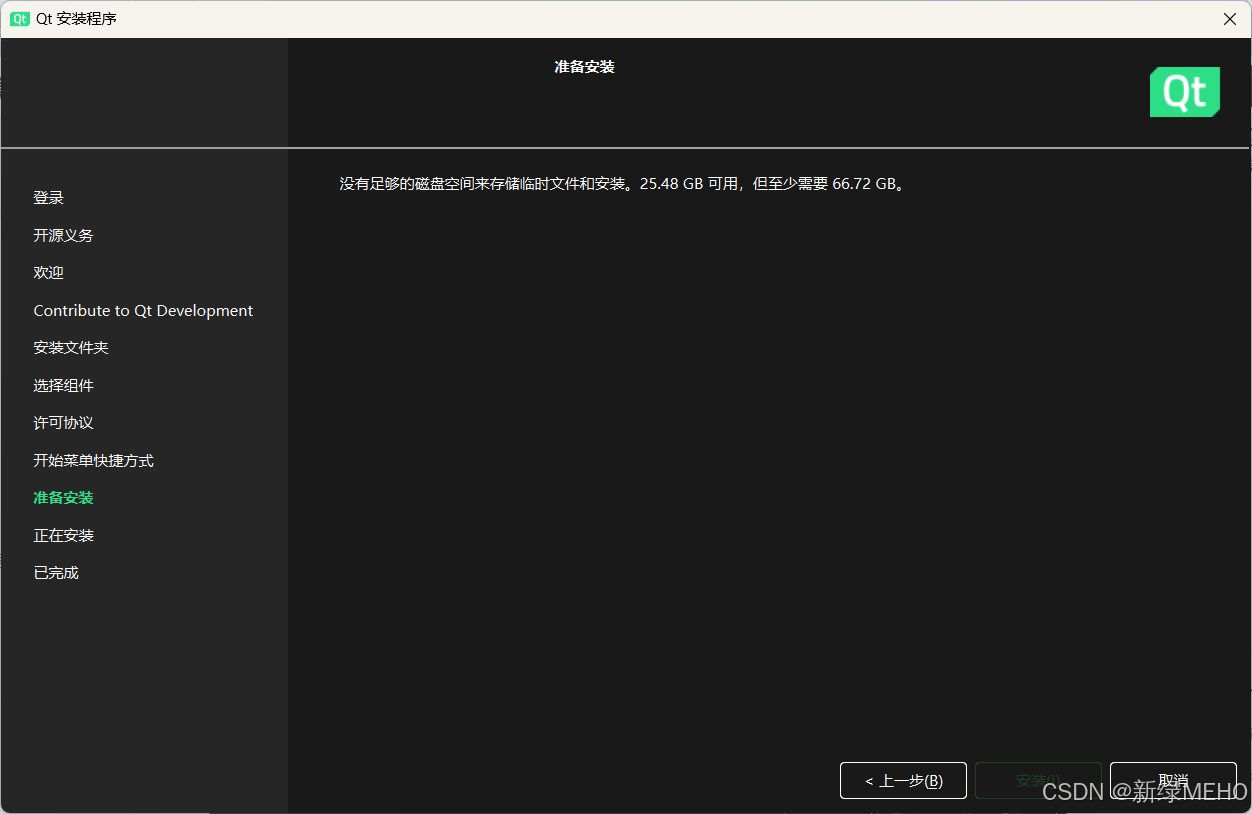Select 已完成 step in sidebar
Image resolution: width=1252 pixels, height=814 pixels.
click(56, 573)
